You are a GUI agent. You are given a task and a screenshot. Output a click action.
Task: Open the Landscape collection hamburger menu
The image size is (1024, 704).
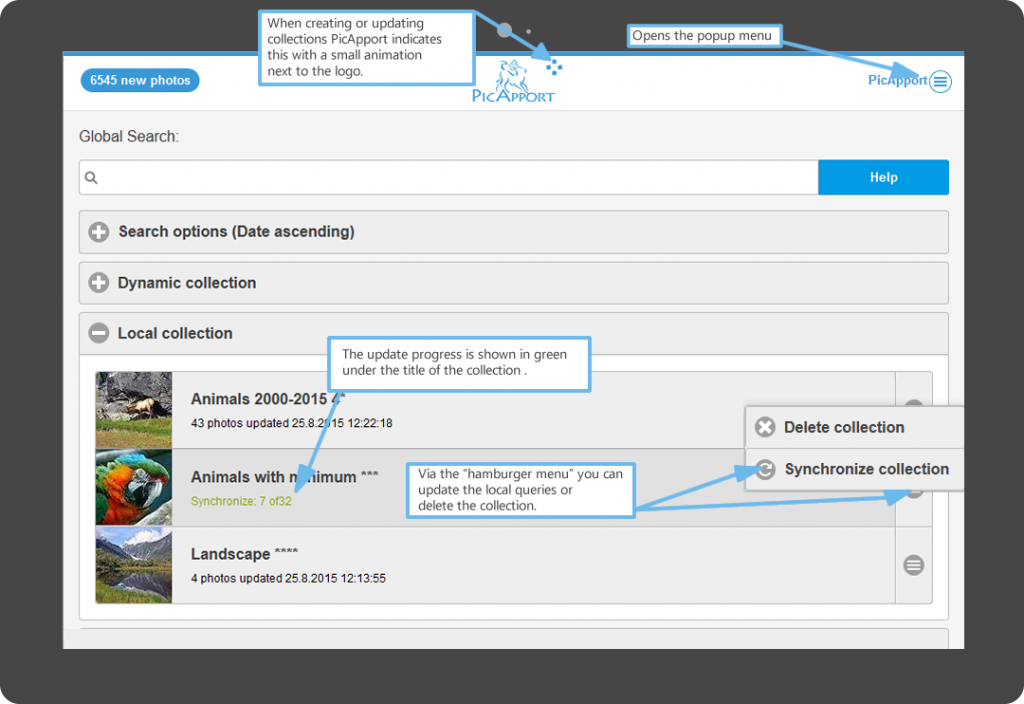tap(913, 565)
